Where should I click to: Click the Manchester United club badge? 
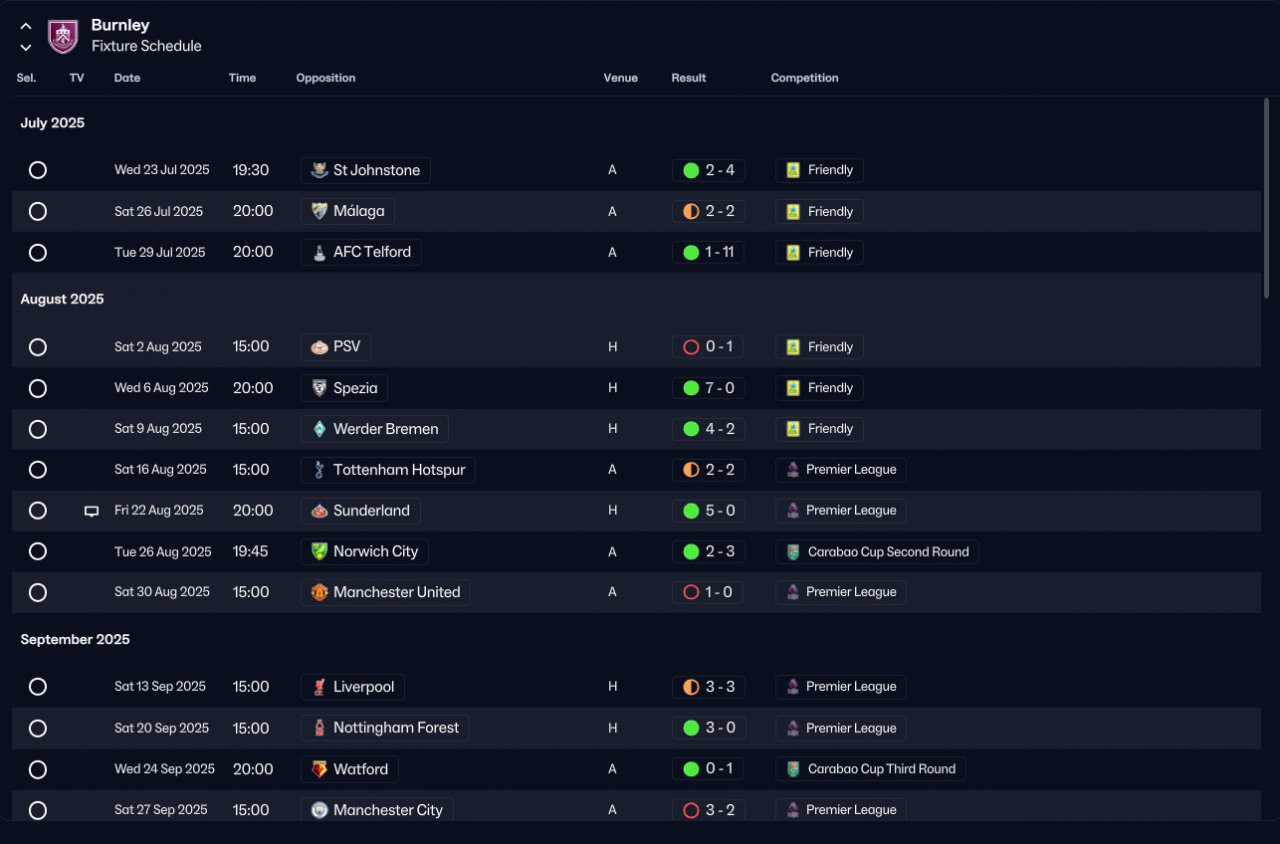click(319, 592)
